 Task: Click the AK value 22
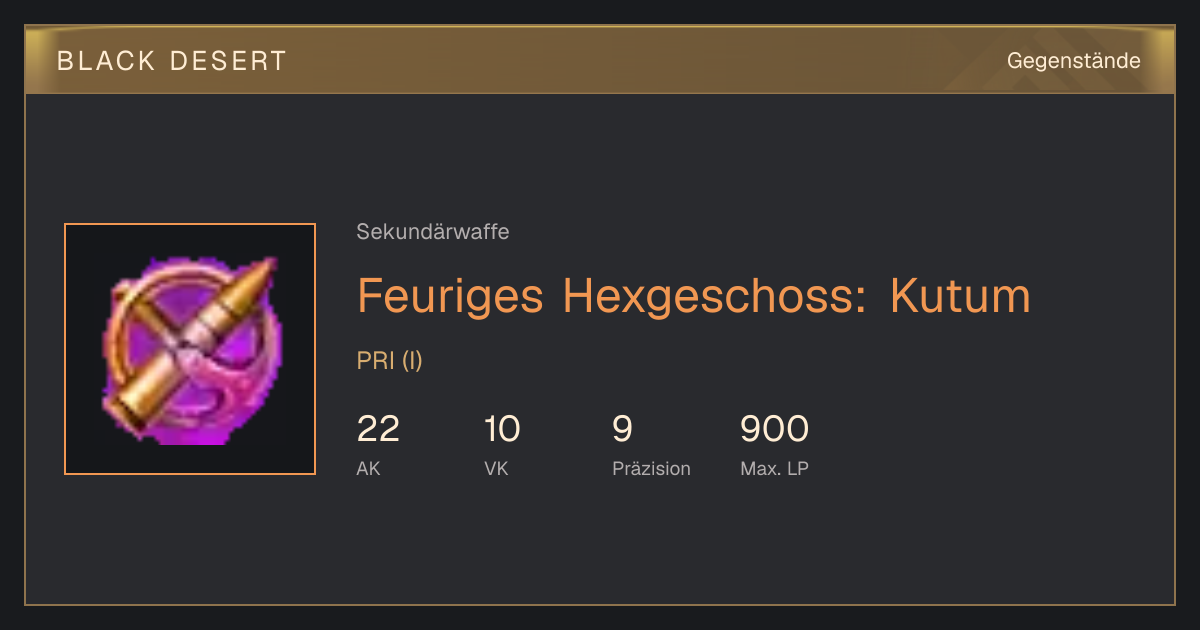tap(378, 429)
